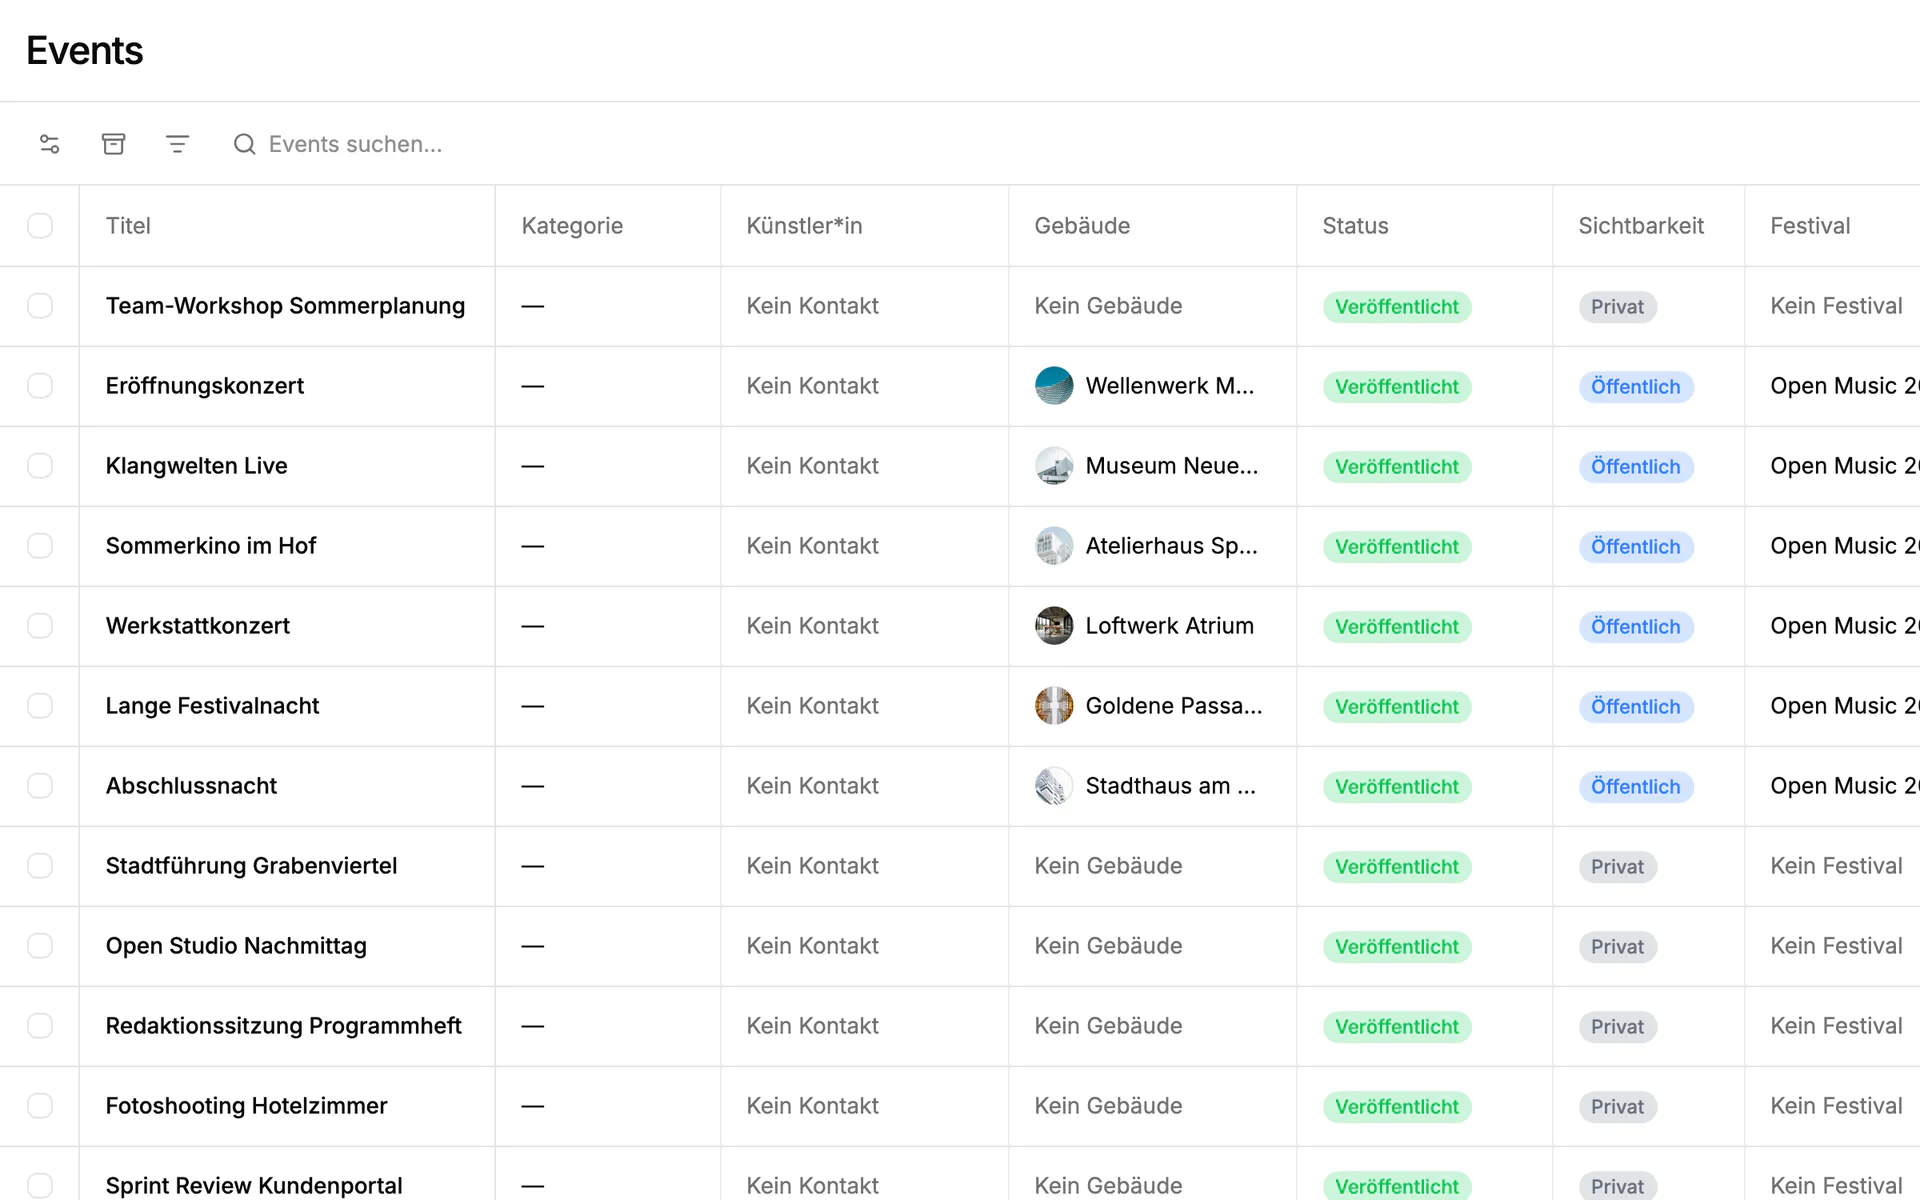Click the magnifier search icon
The image size is (1920, 1200).
(244, 144)
